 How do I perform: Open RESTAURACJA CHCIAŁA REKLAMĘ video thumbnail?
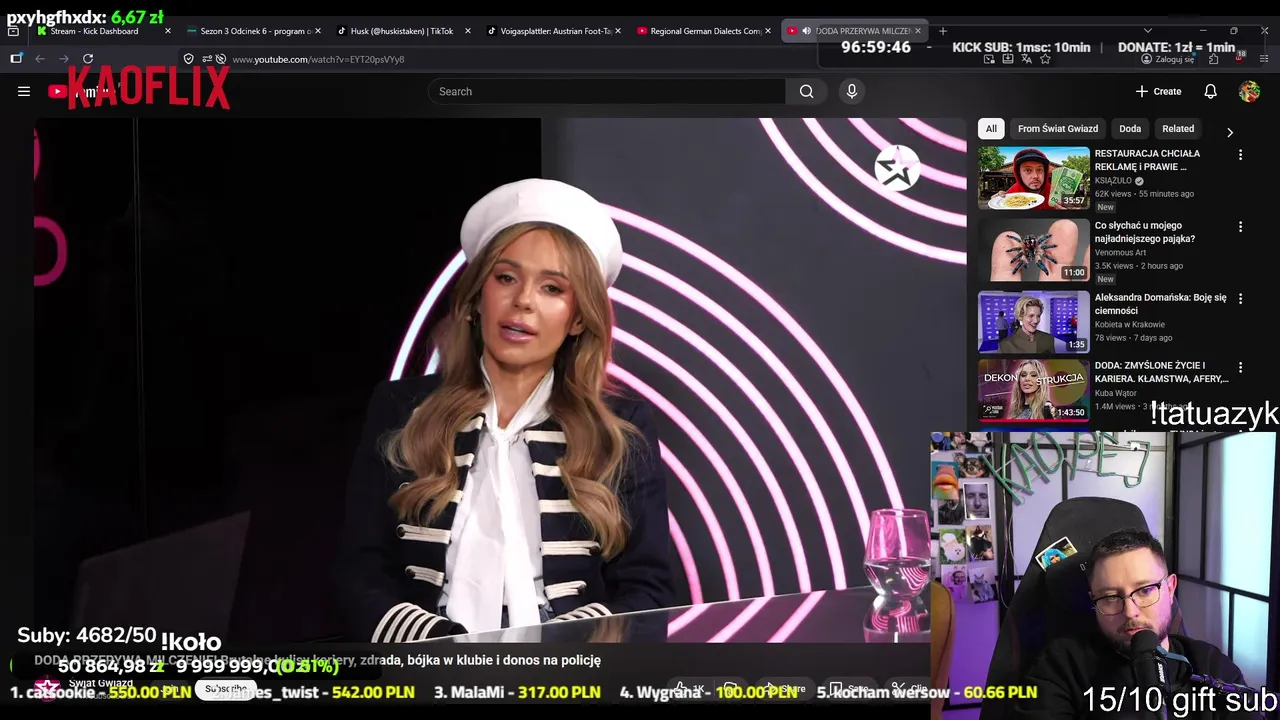tap(1034, 178)
